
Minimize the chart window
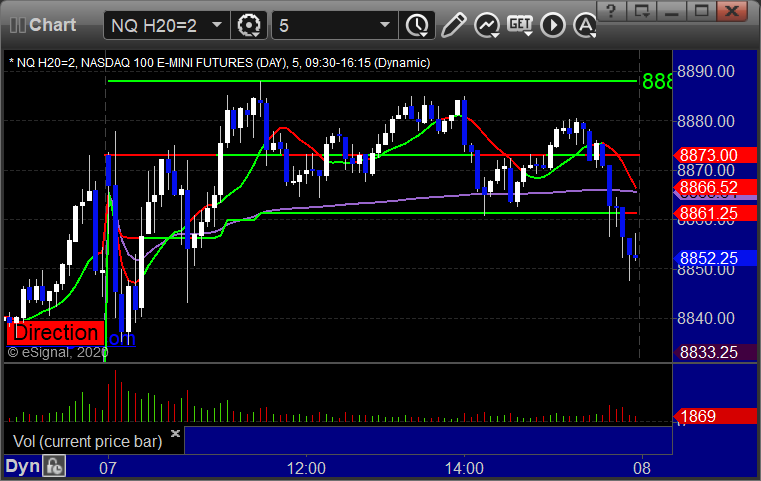[671, 11]
